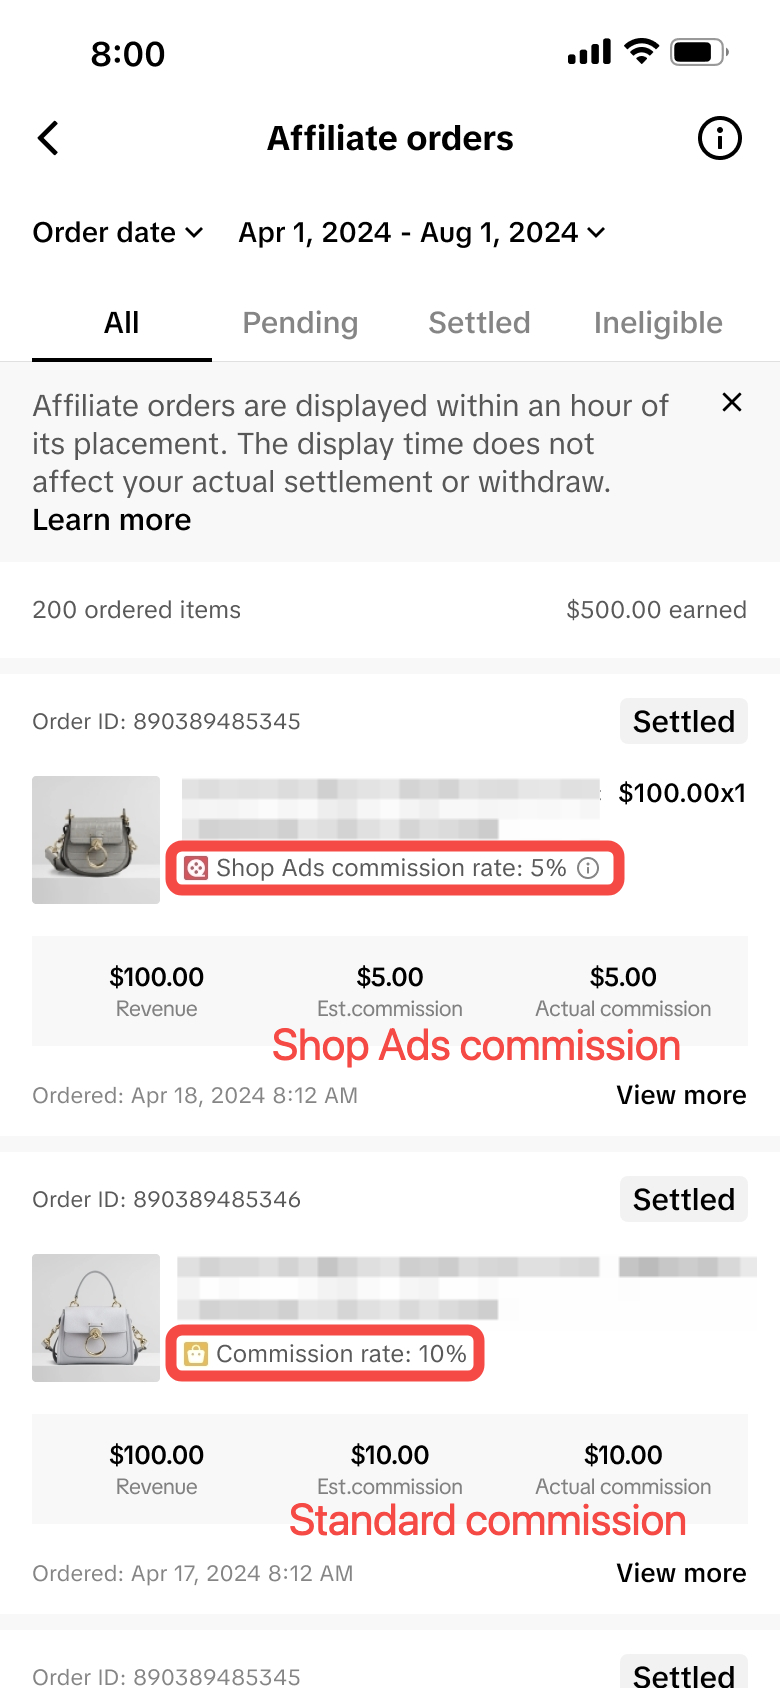The height and width of the screenshot is (1688, 780).
Task: Tap the yellow standard commission bag icon
Action: pyautogui.click(x=196, y=1354)
